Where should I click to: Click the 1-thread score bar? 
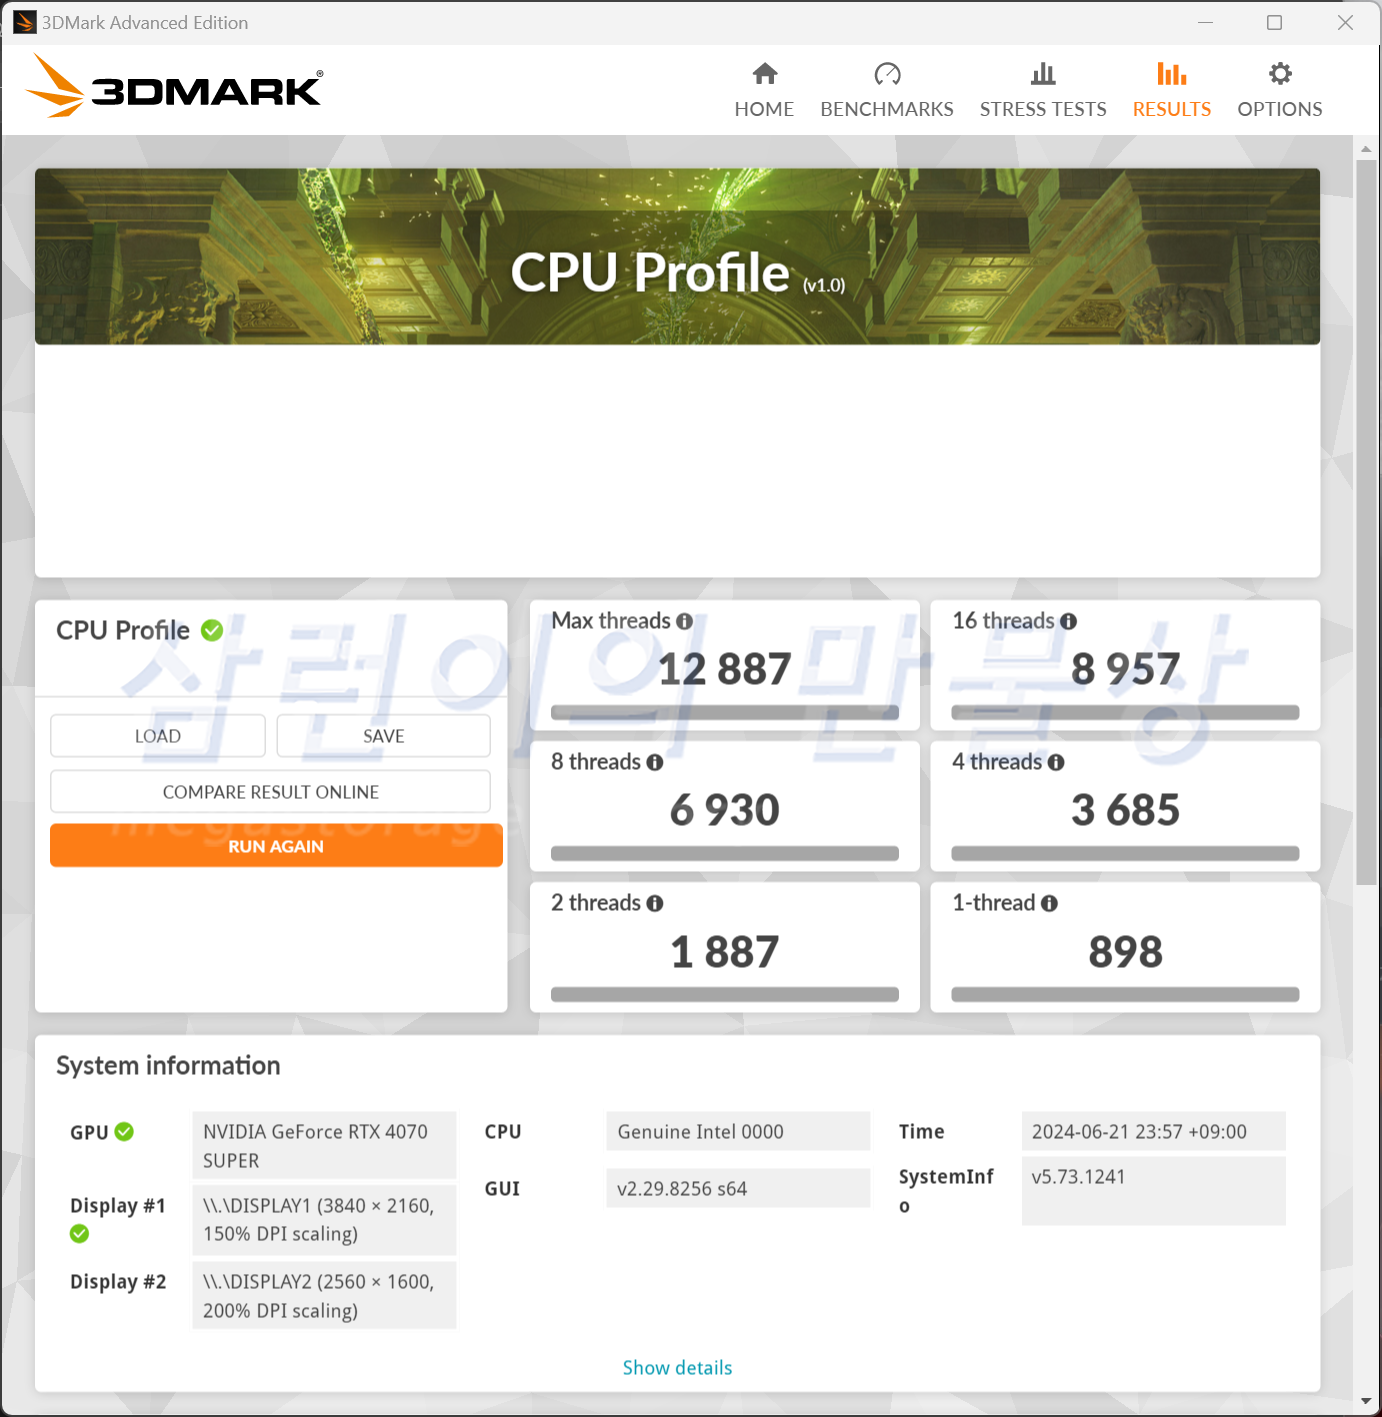pos(1125,995)
